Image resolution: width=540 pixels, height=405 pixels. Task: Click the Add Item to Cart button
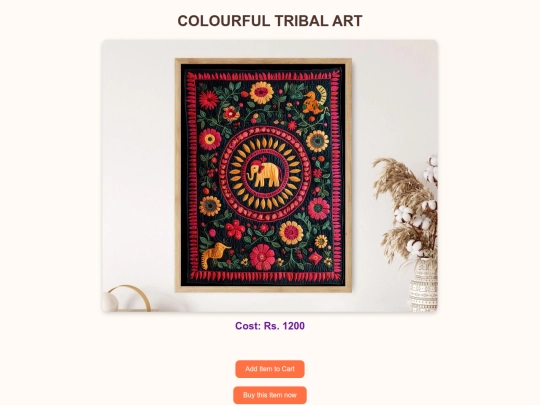click(x=270, y=369)
